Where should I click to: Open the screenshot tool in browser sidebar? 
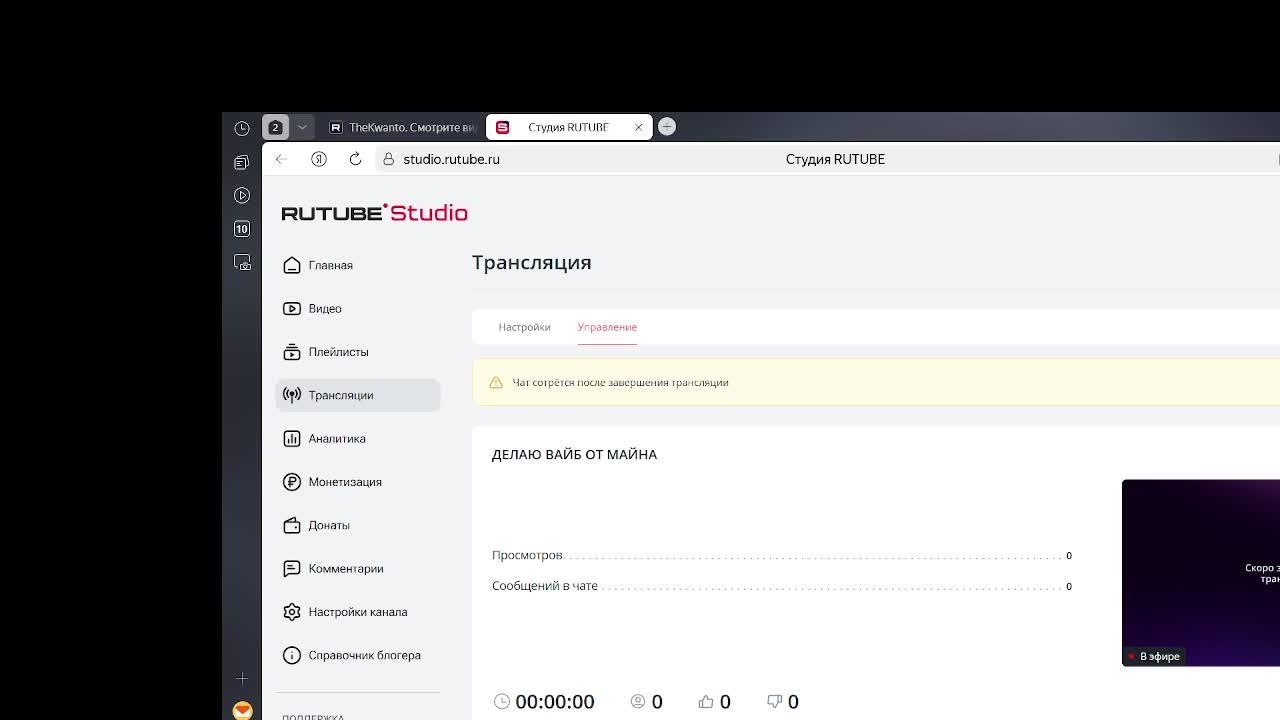point(242,262)
